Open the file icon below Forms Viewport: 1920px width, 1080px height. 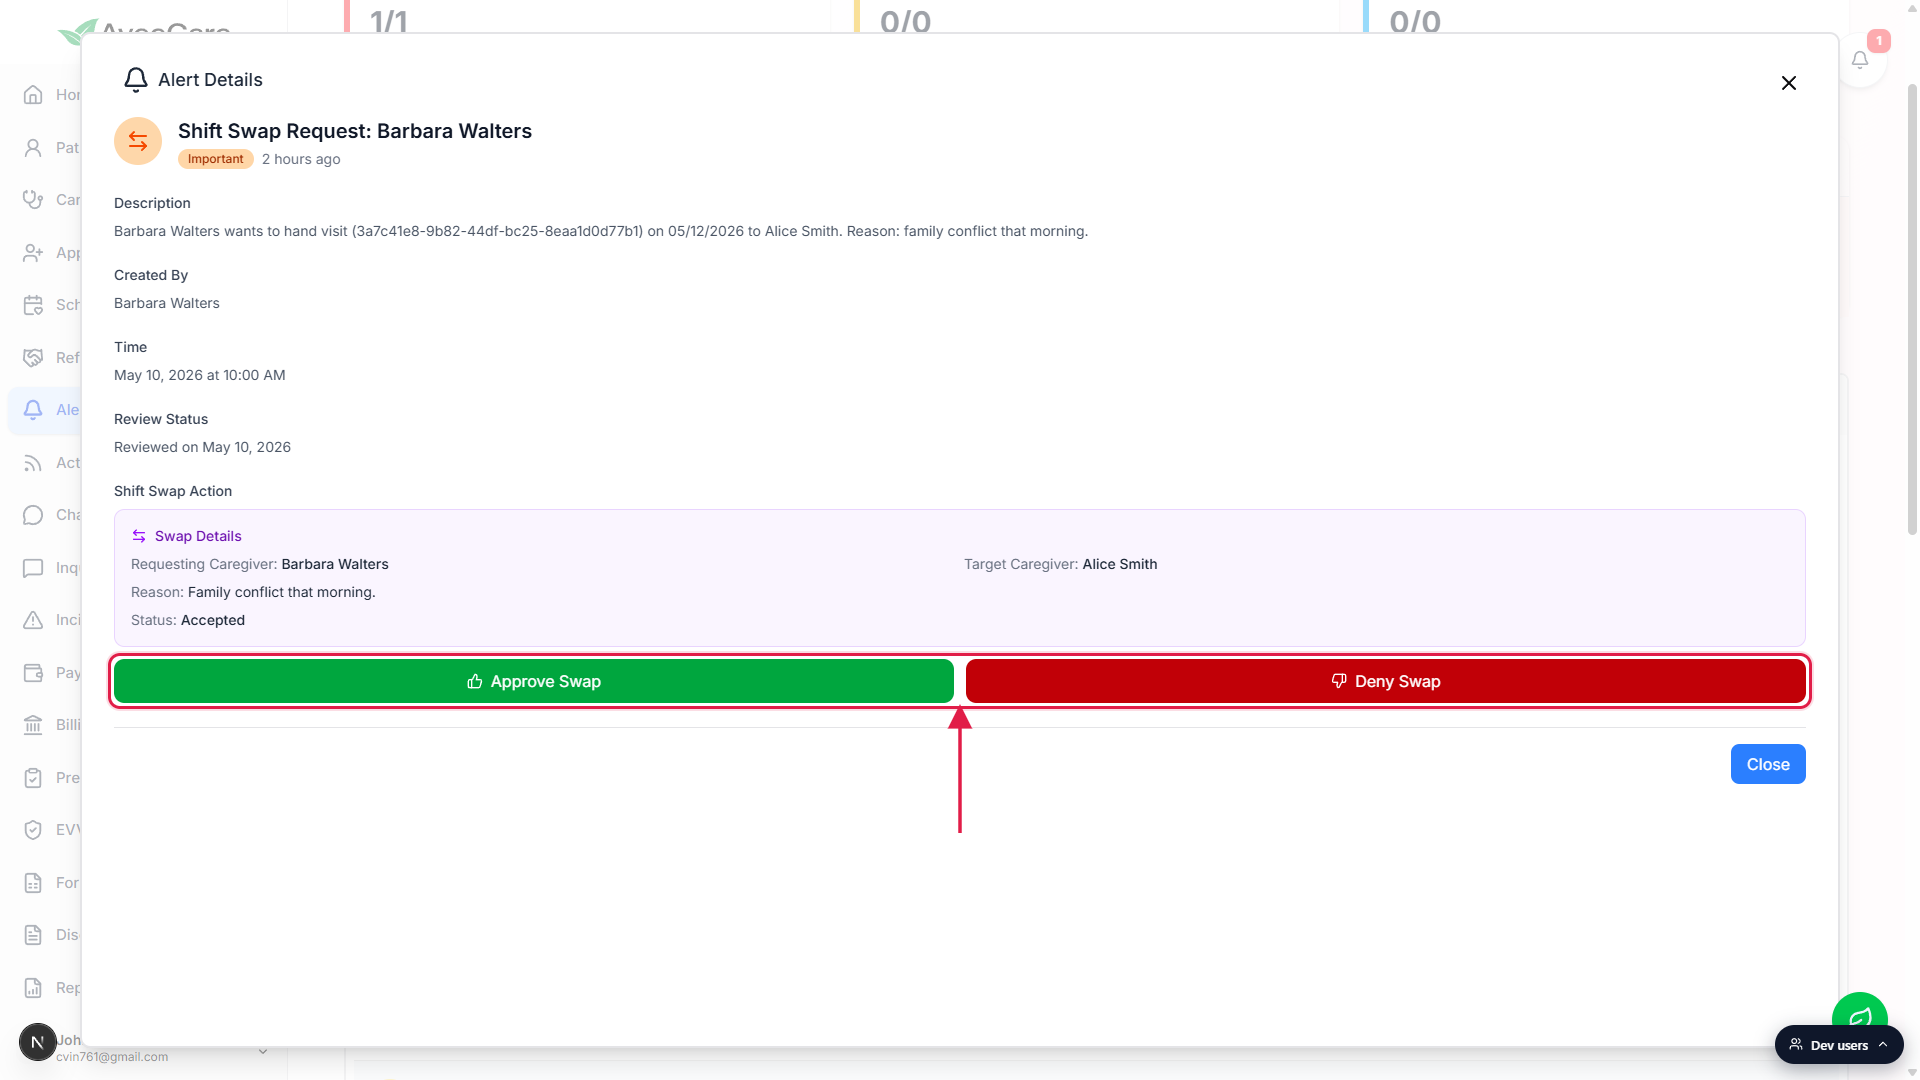(x=33, y=935)
